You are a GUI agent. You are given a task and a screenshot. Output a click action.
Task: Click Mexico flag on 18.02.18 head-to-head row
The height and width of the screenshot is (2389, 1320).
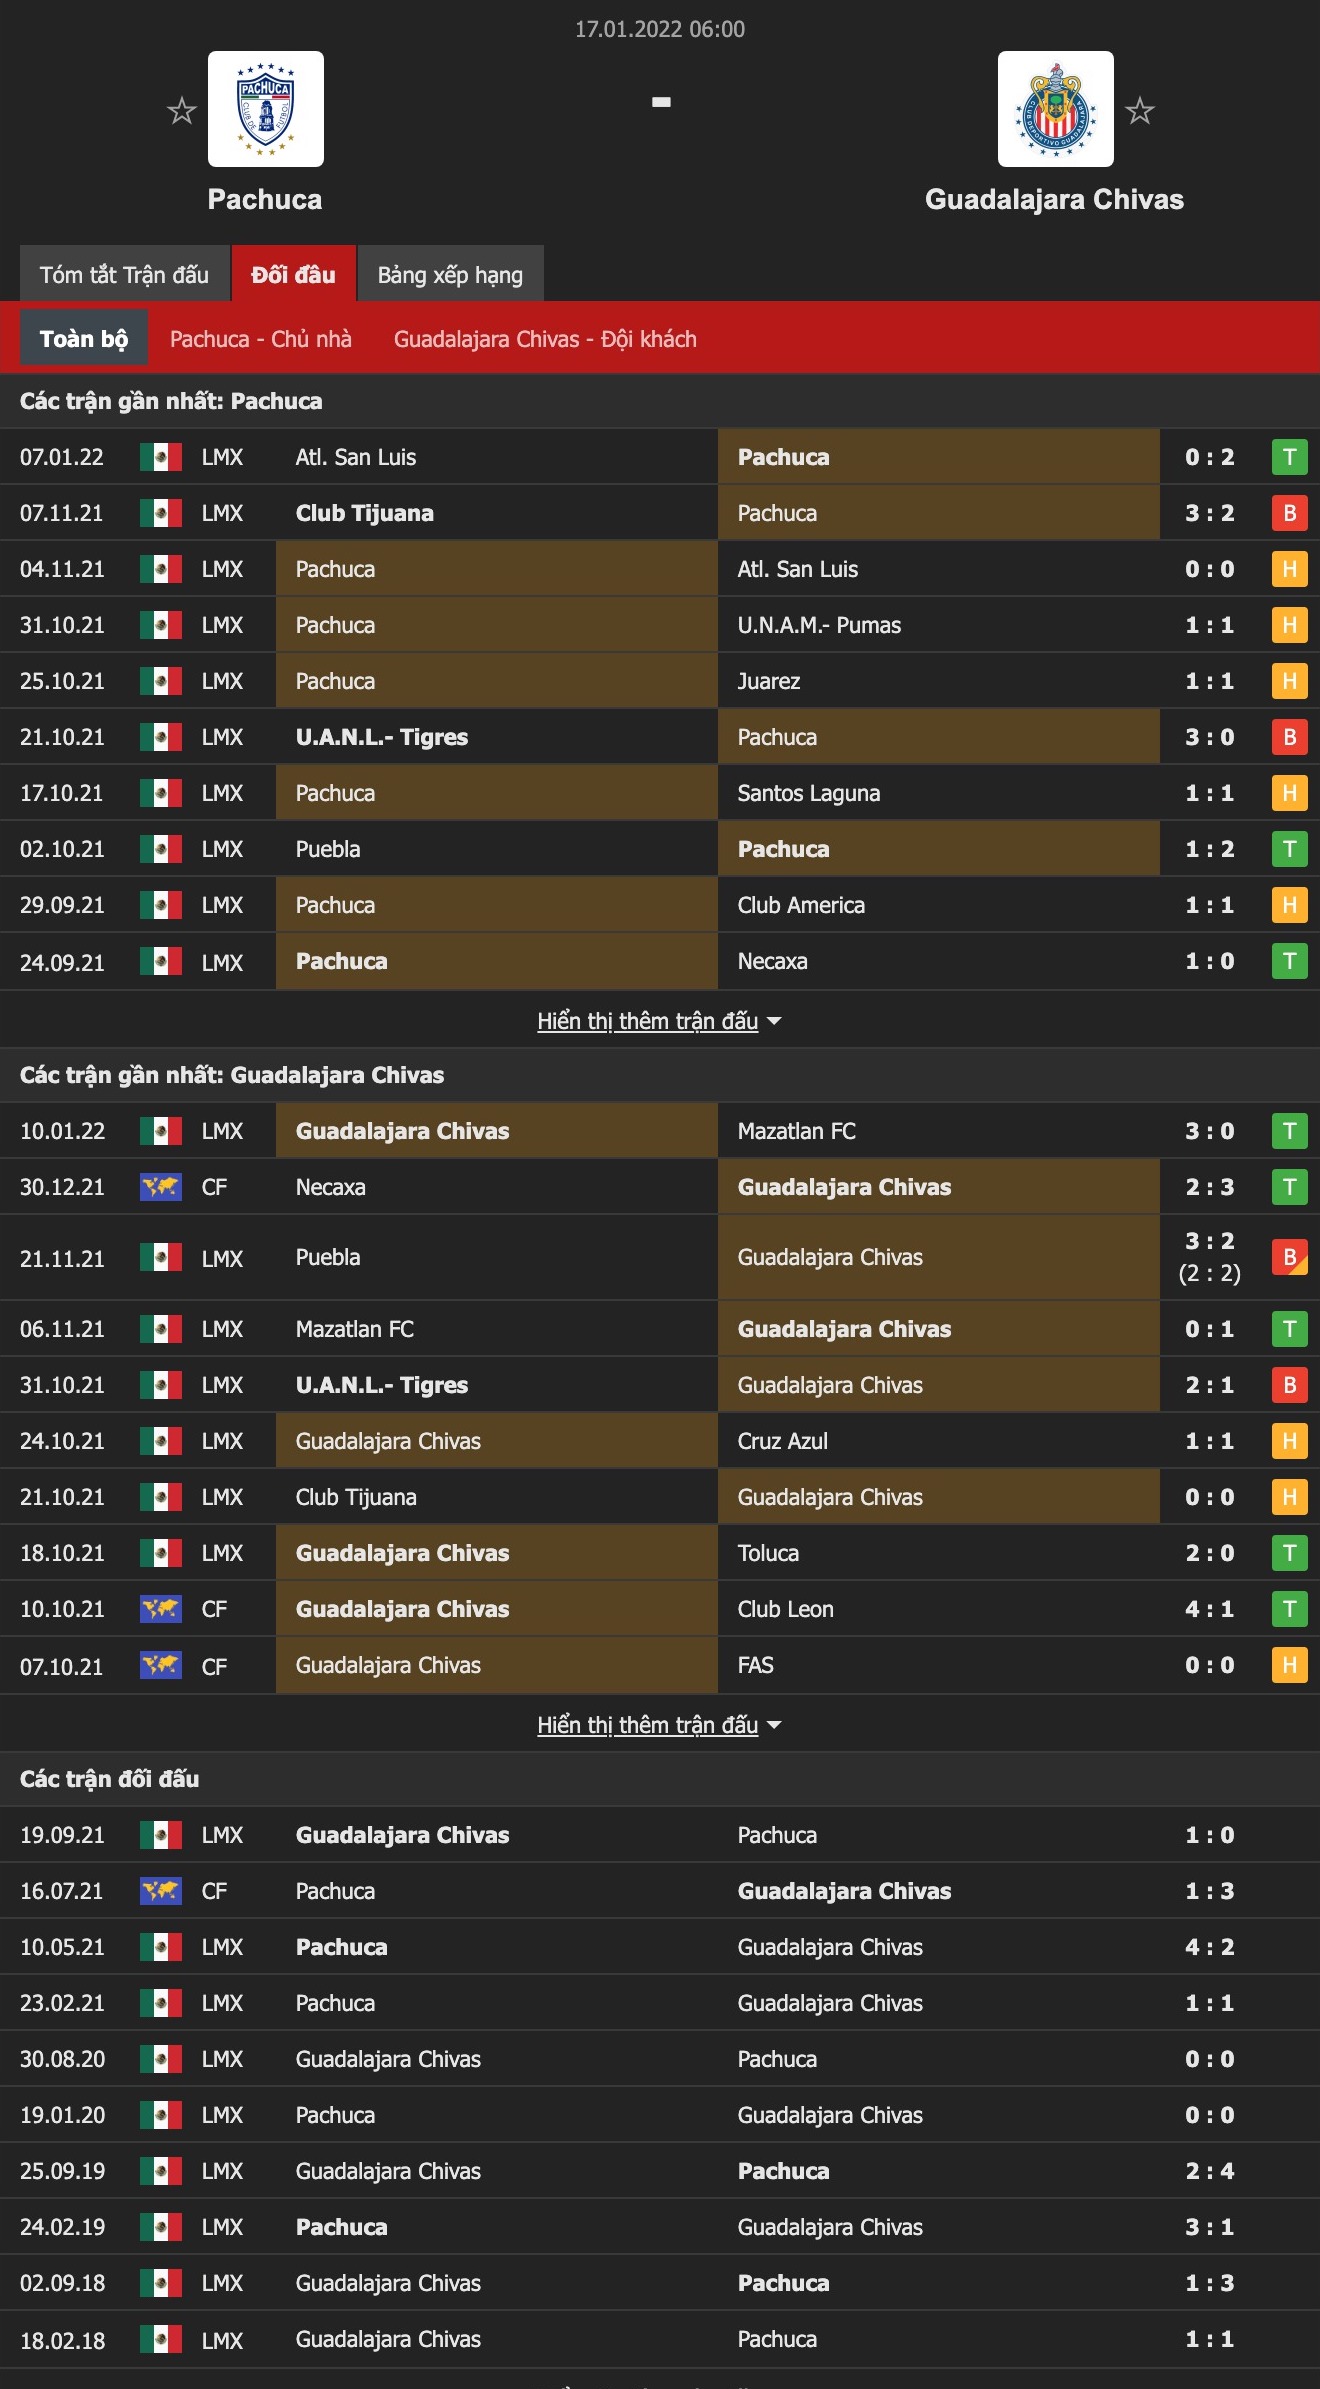[x=161, y=2339]
